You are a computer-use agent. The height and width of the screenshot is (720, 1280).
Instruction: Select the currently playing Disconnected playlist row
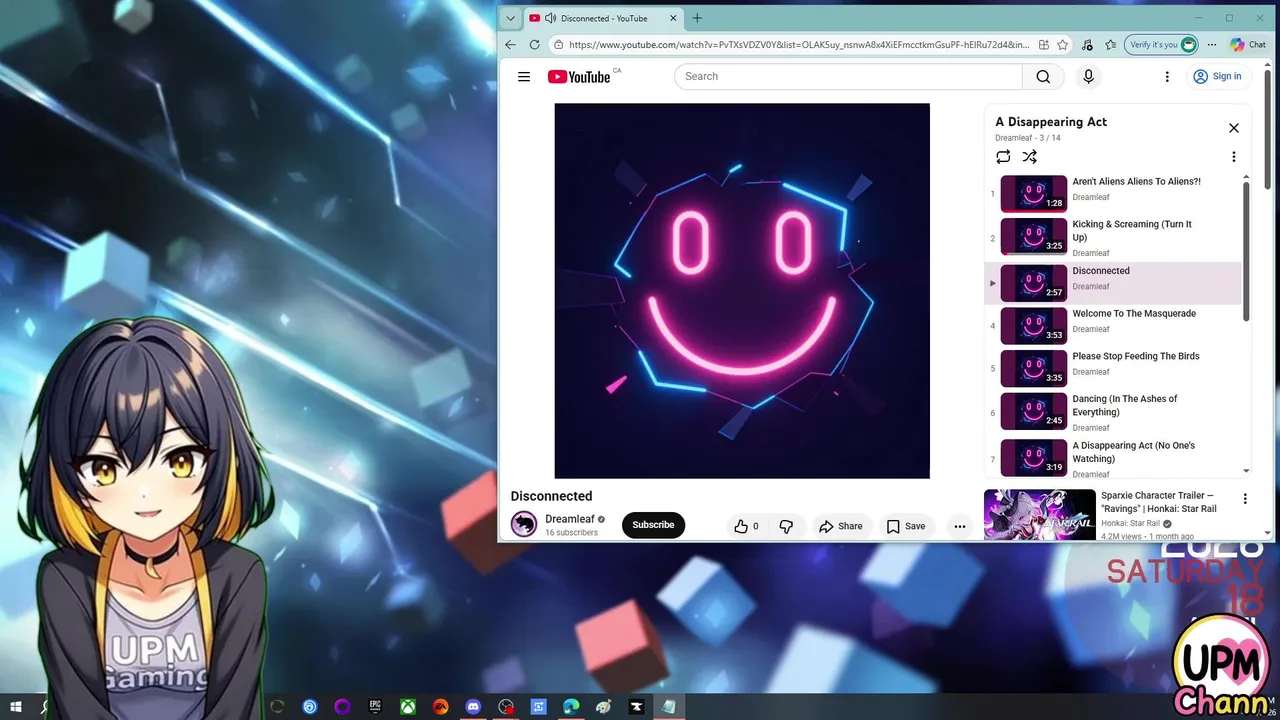[x=1113, y=283]
